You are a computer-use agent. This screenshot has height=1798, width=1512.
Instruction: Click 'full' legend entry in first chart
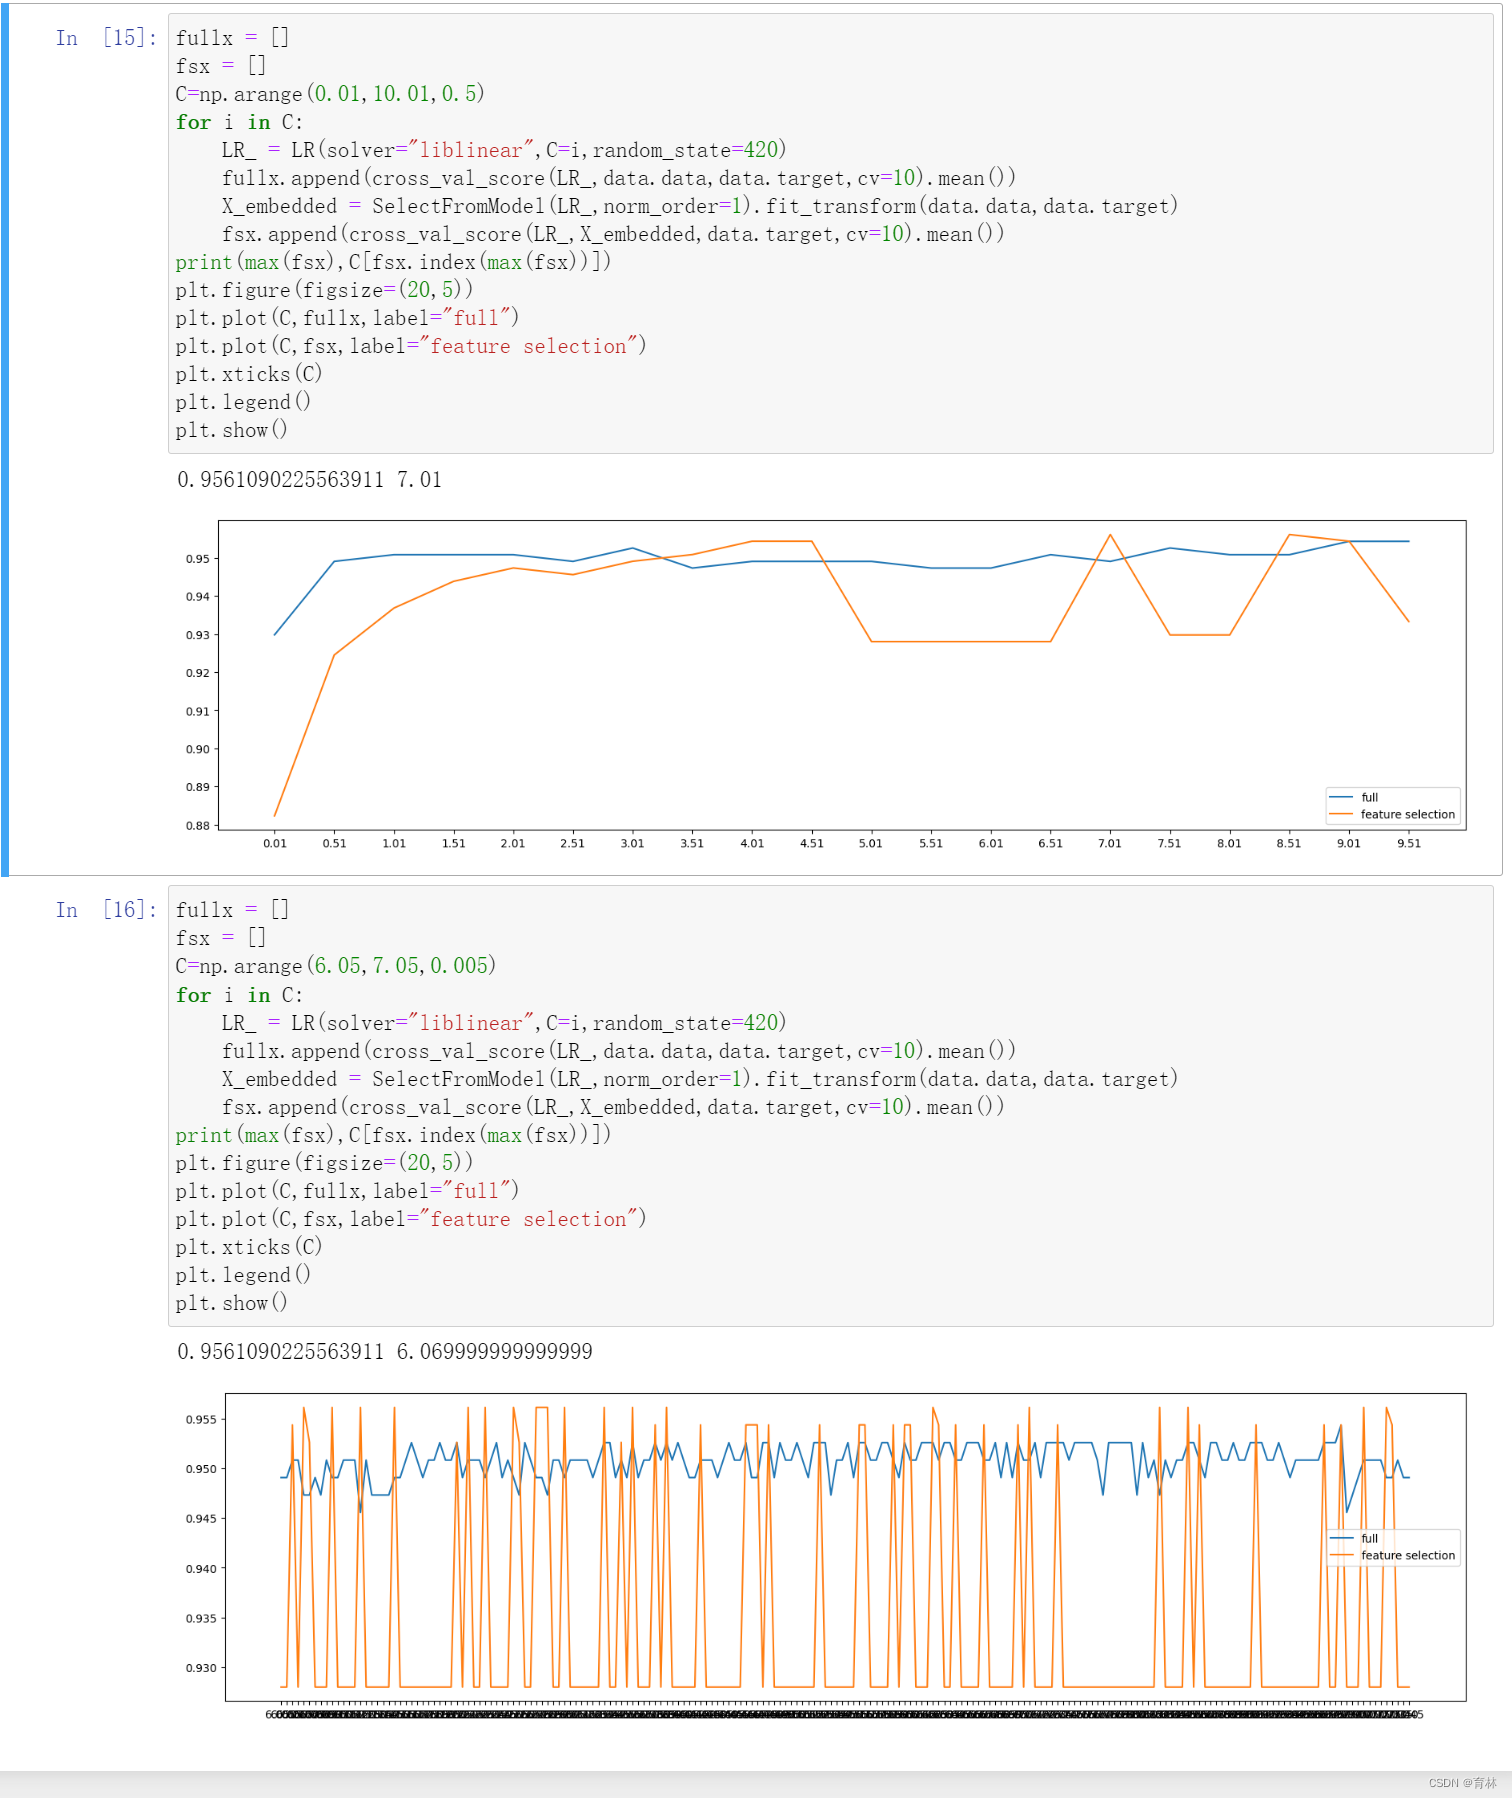[x=1369, y=798]
